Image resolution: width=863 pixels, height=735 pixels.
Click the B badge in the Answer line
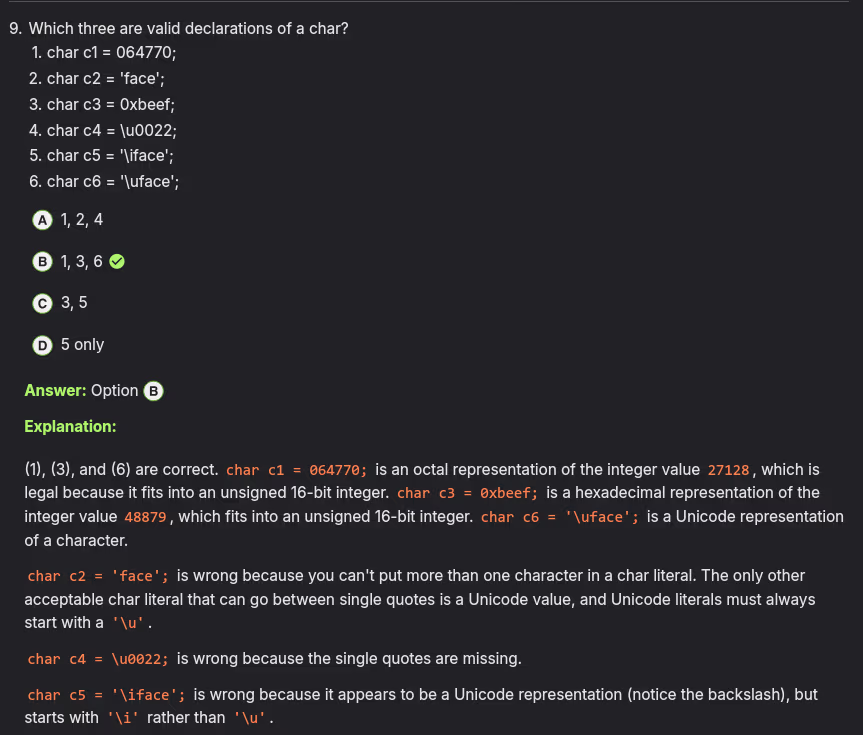pos(153,391)
